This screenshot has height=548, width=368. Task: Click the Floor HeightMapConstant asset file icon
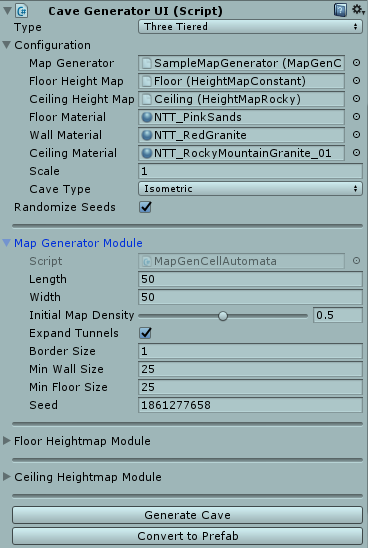(x=147, y=81)
